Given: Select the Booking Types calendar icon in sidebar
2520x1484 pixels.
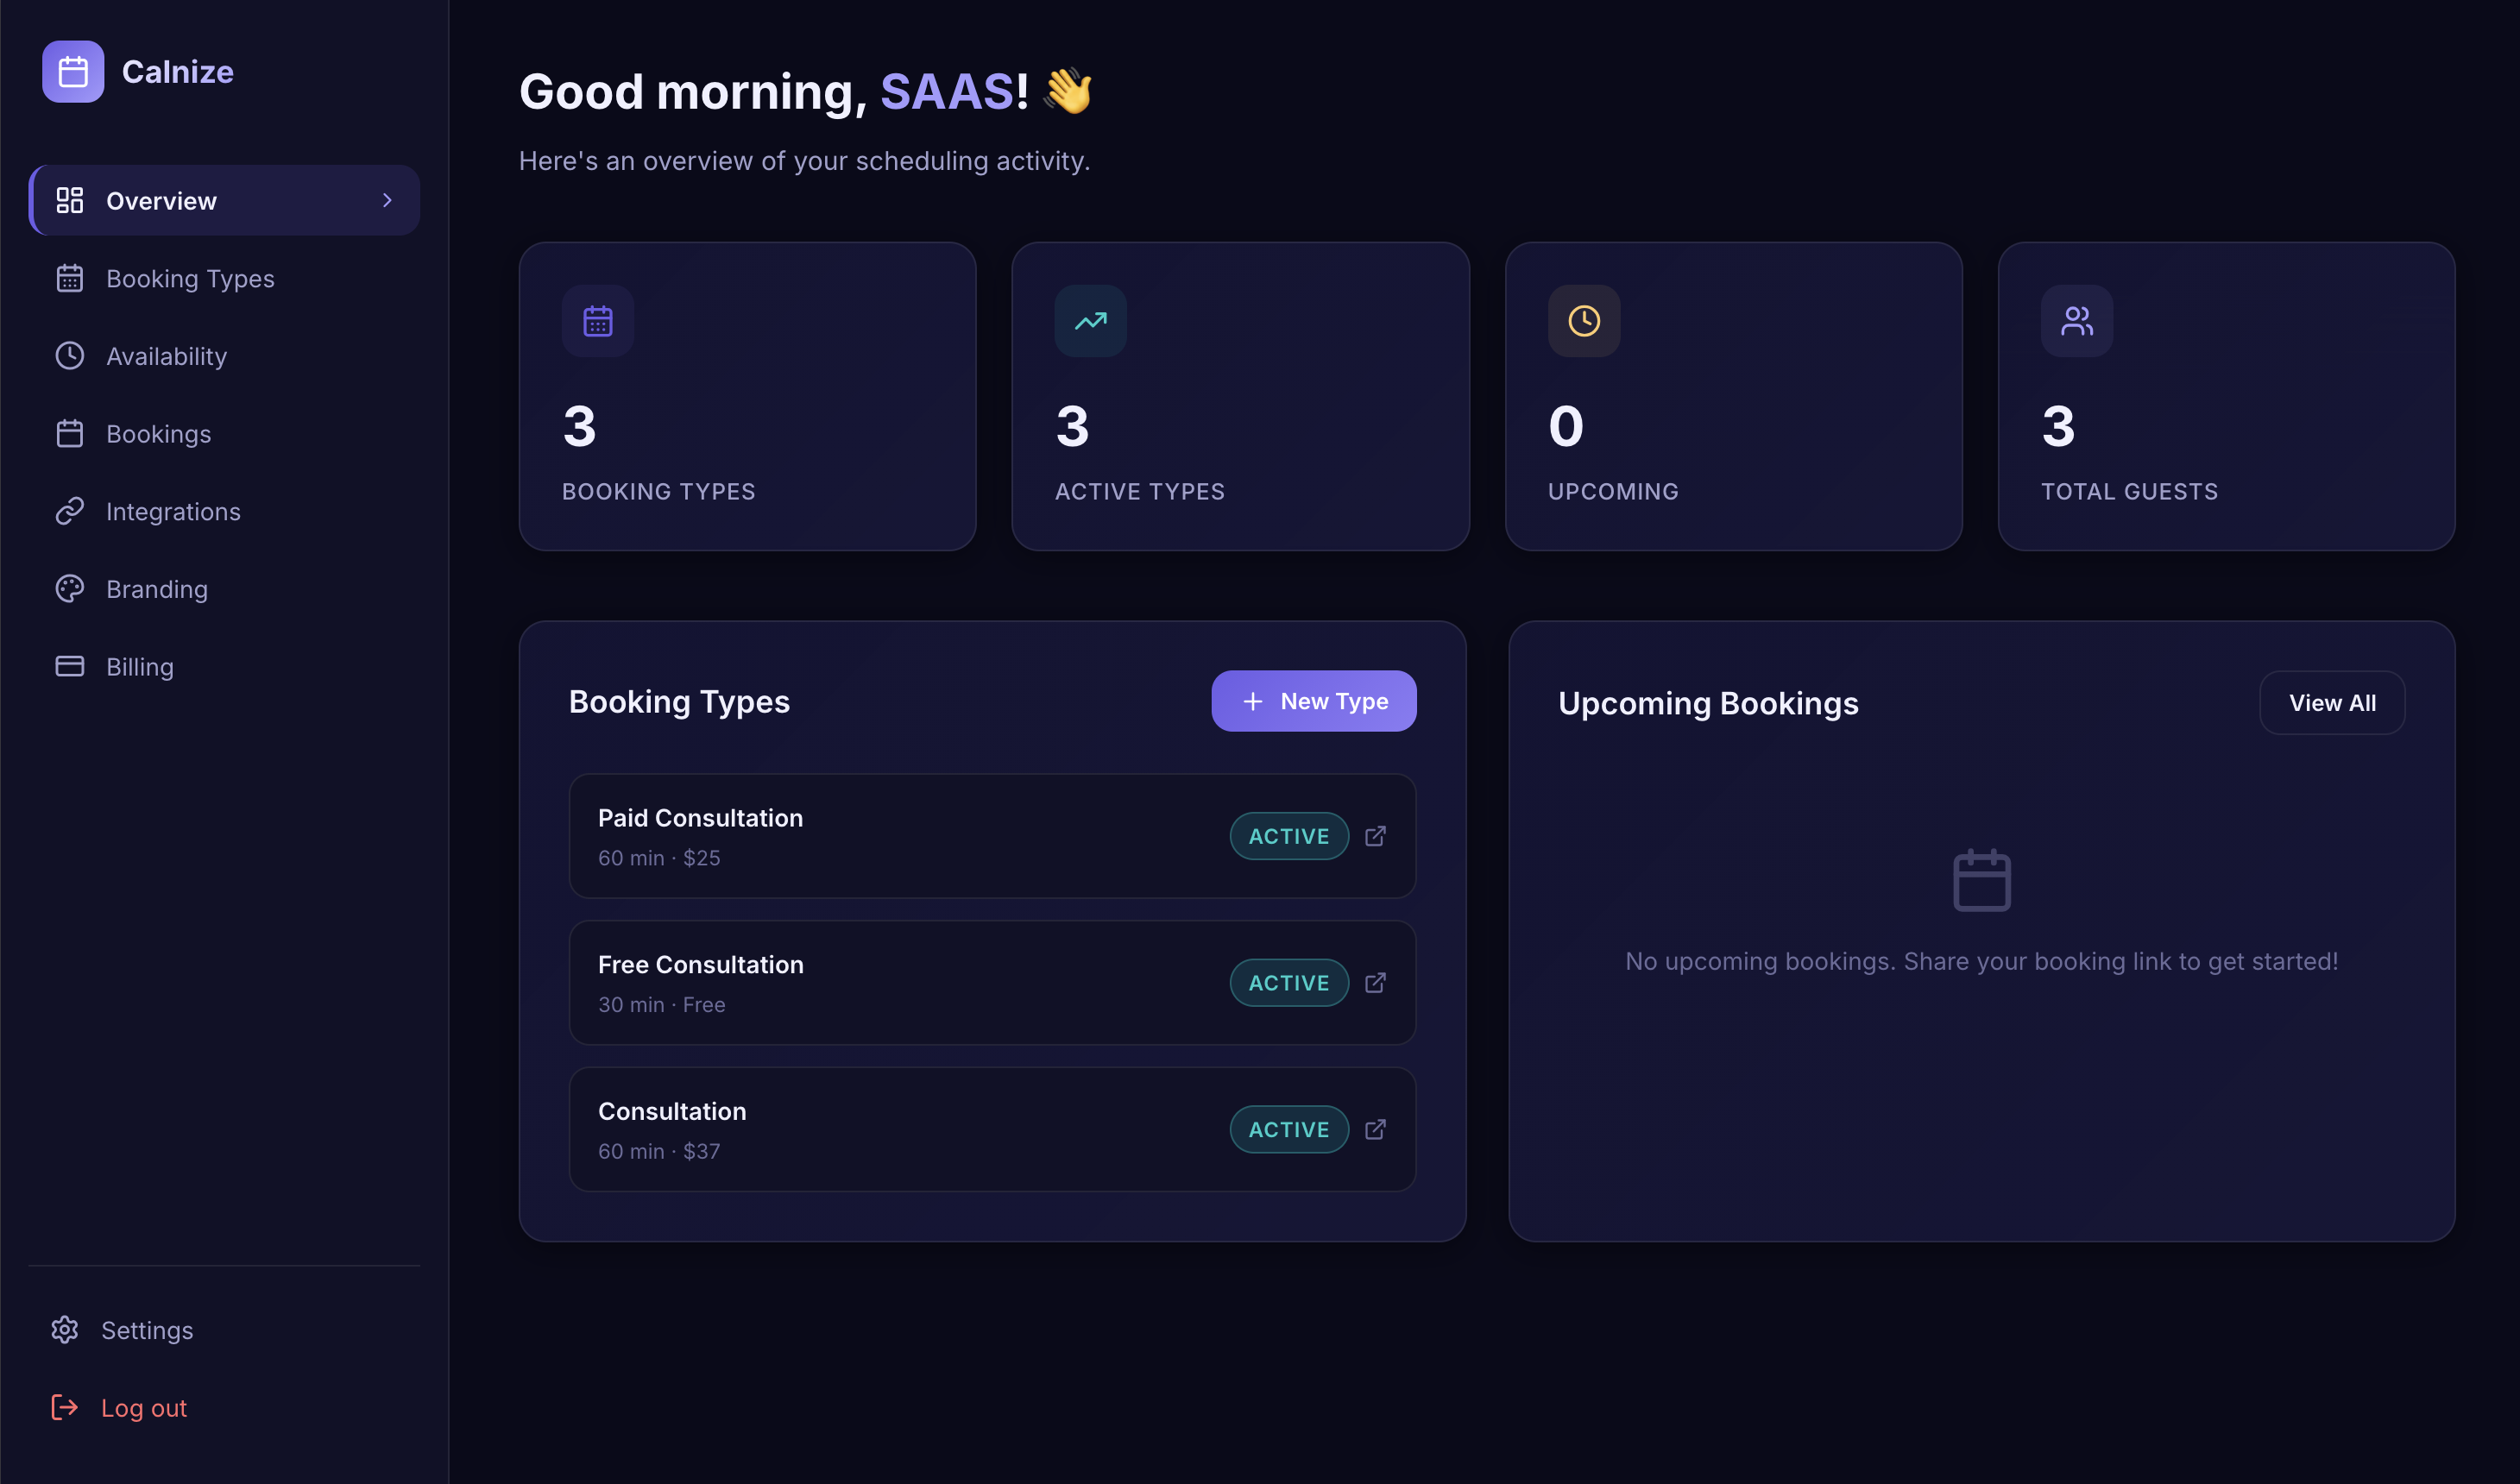Looking at the screenshot, I should 70,278.
